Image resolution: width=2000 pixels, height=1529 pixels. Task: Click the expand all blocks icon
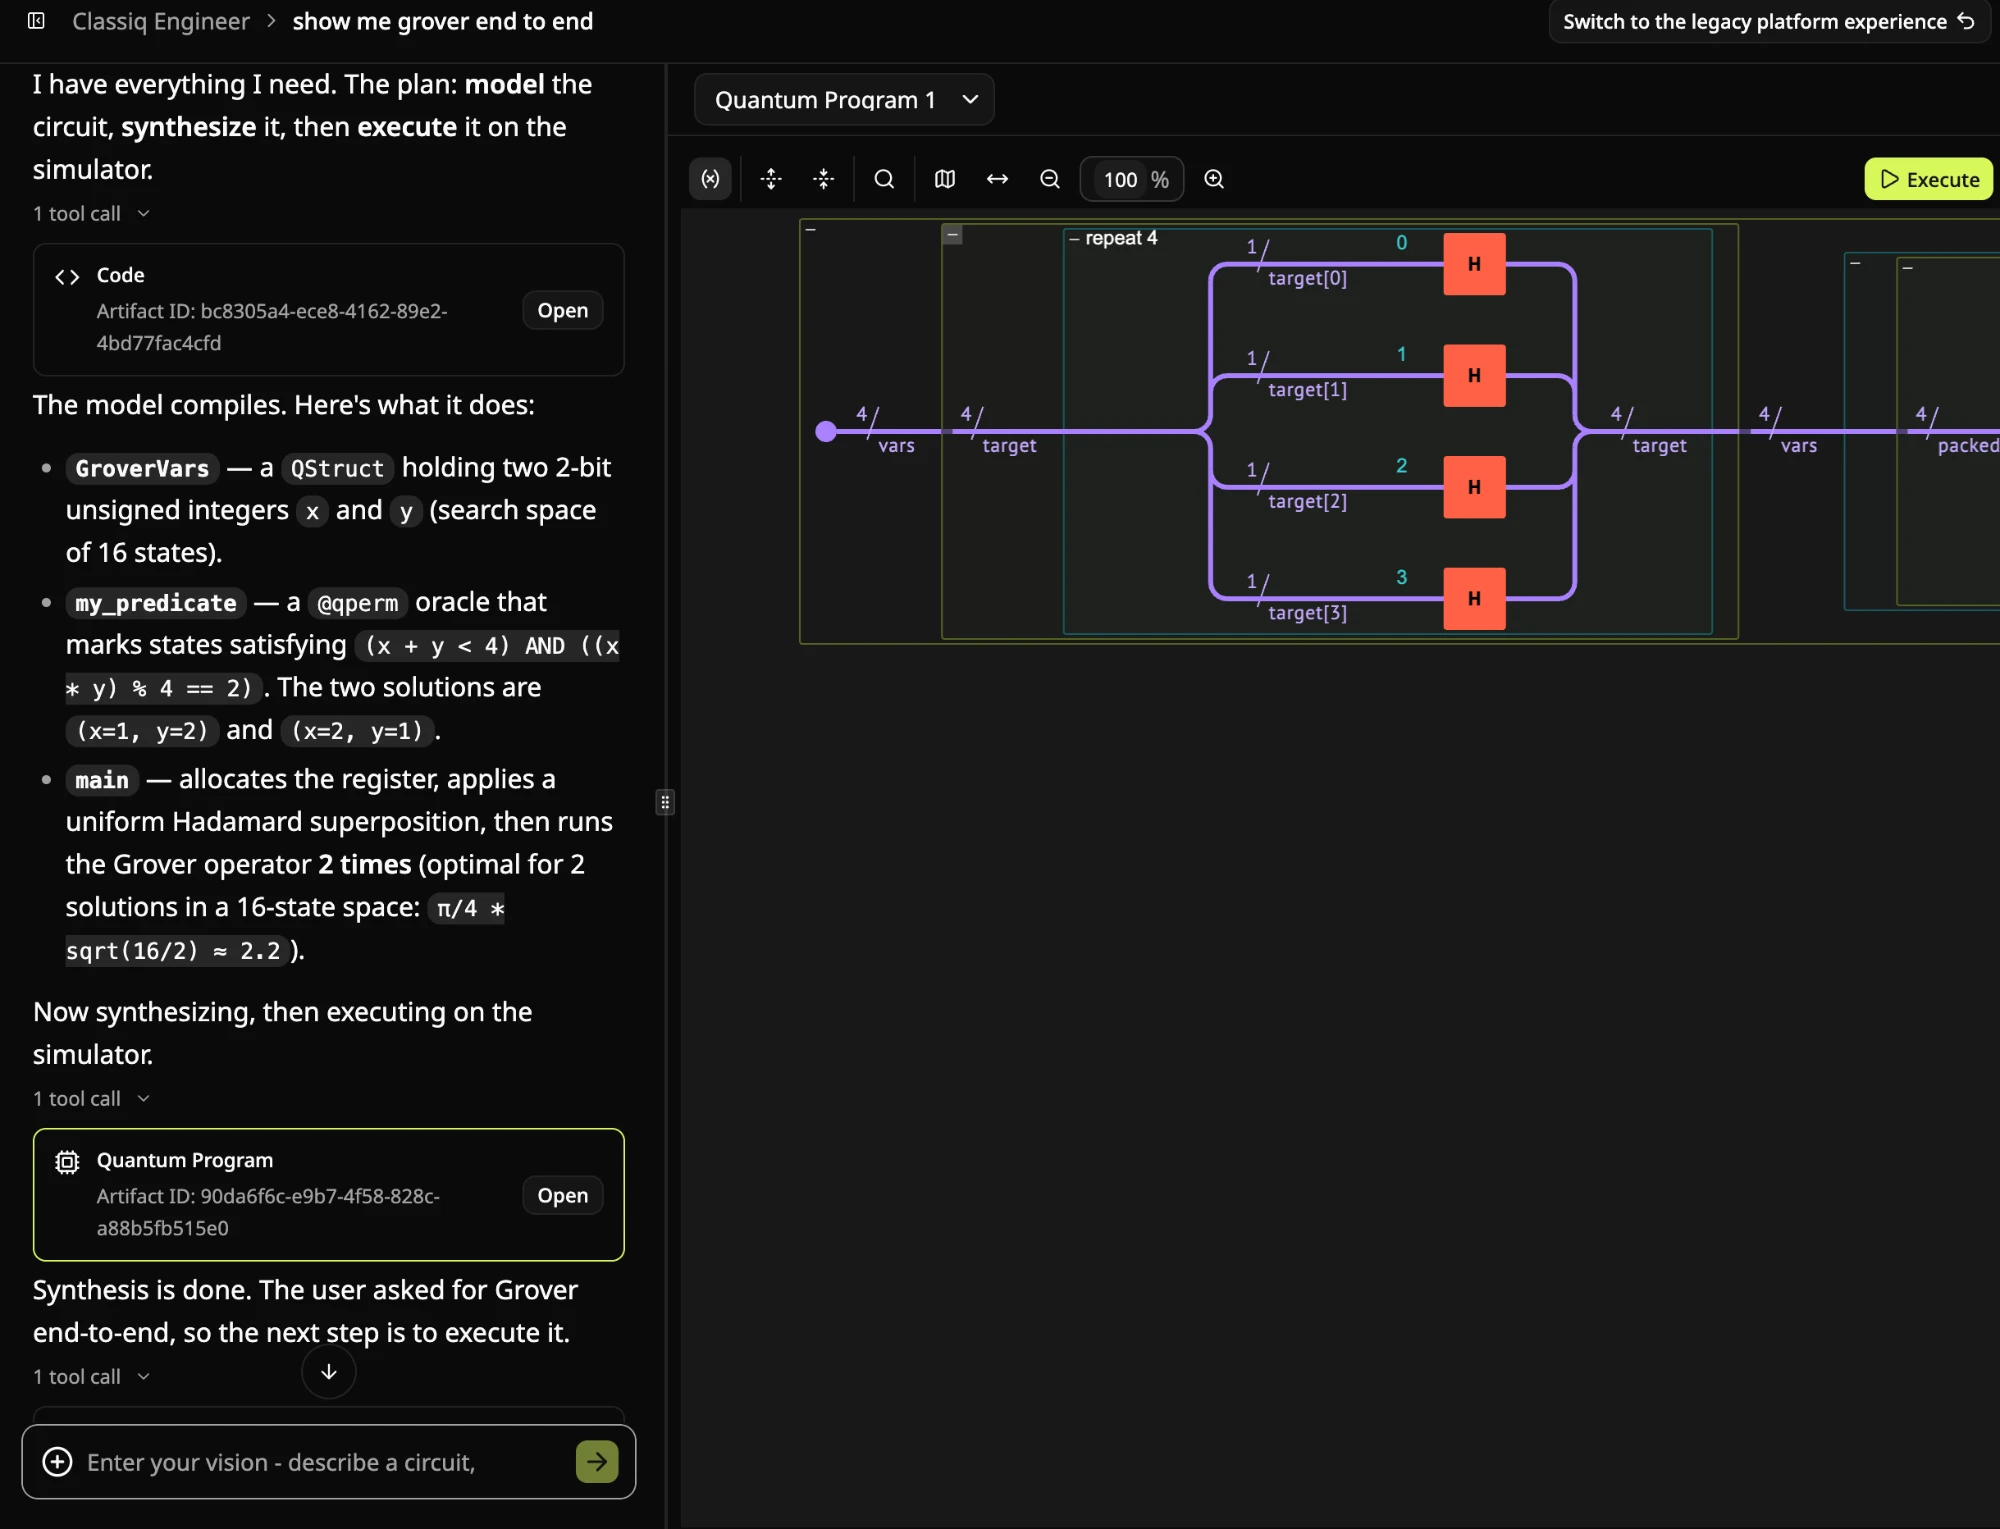770,179
